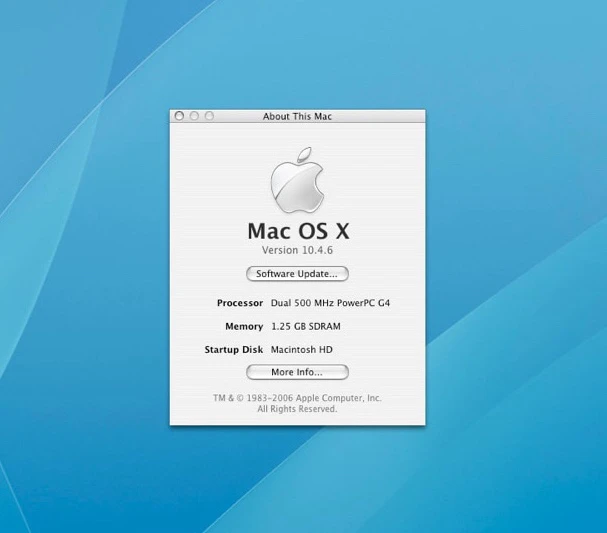Click the Macintosh HD startup disk name
607x533 pixels.
click(301, 350)
